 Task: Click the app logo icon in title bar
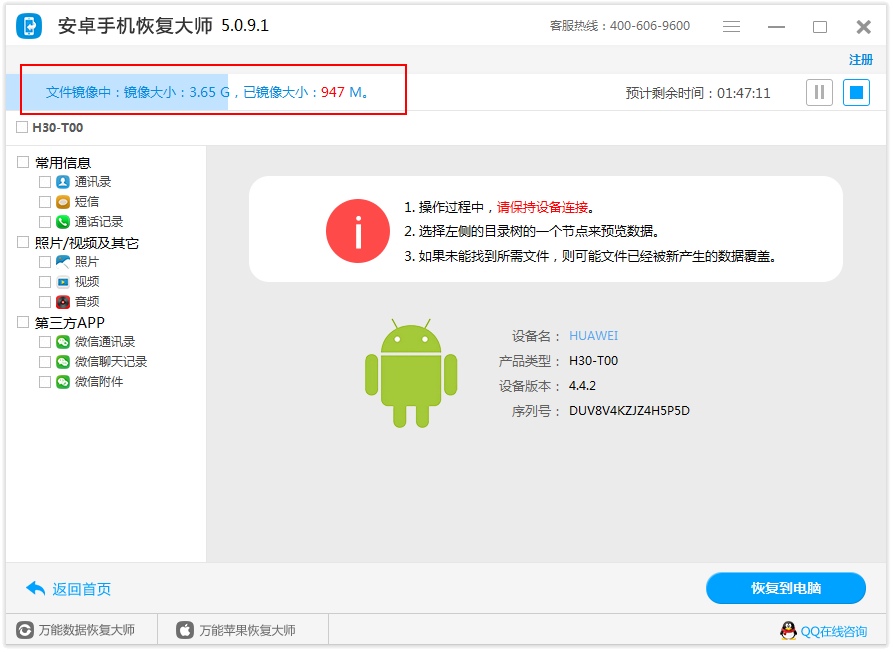[29, 26]
